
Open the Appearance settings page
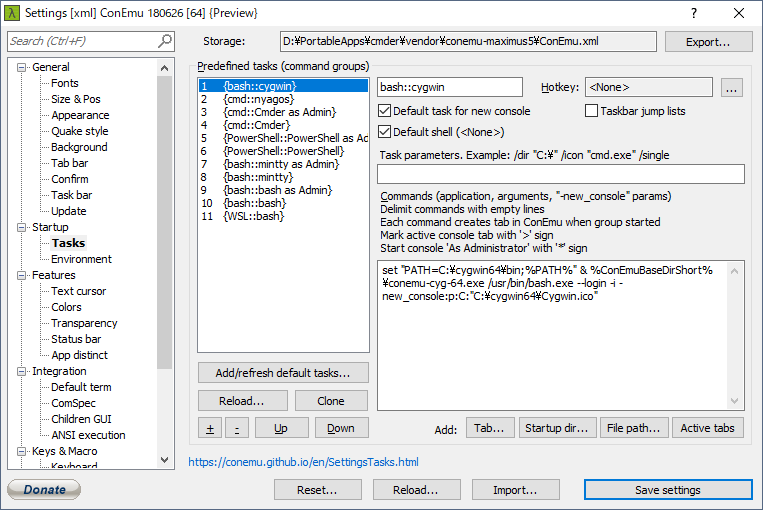[80, 115]
